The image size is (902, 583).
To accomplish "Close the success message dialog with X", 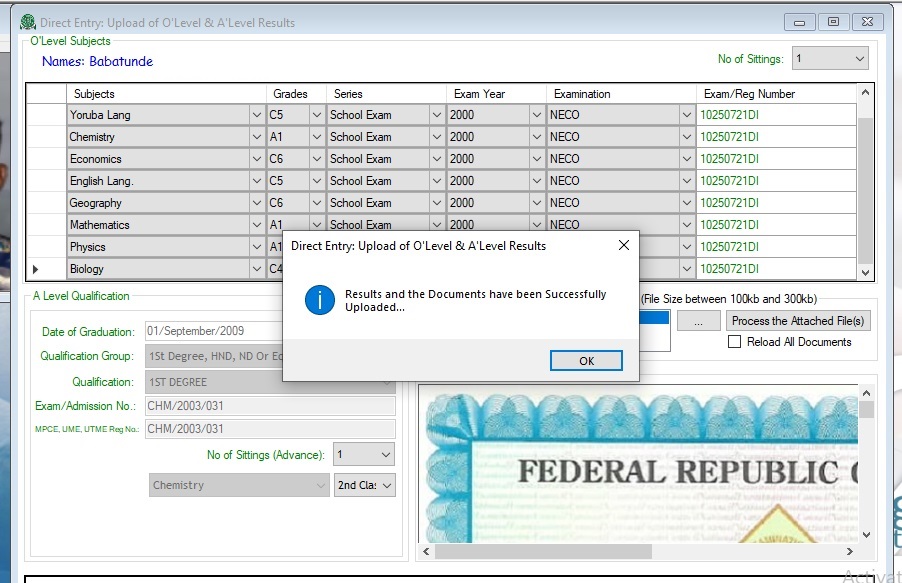I will (x=624, y=245).
